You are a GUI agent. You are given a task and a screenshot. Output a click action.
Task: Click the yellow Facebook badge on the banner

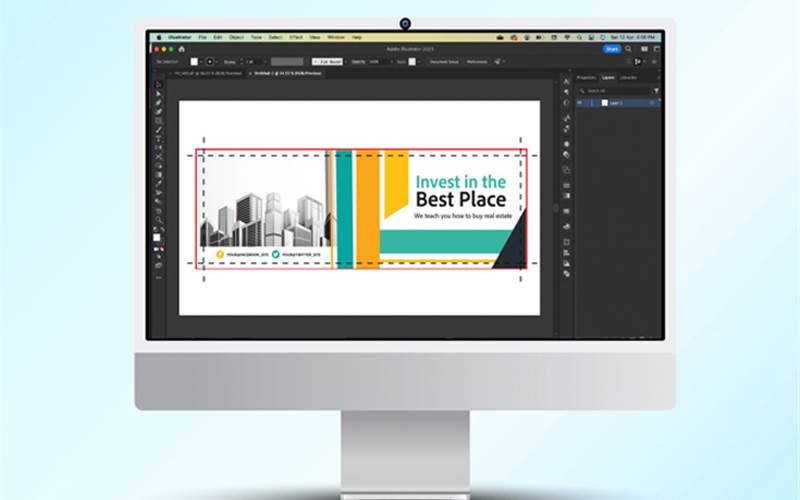click(220, 254)
